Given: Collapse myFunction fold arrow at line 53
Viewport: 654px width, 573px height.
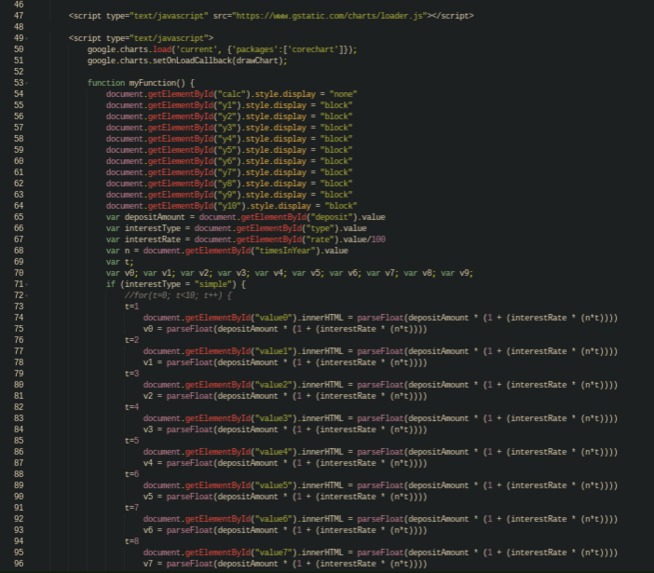Looking at the screenshot, I should point(27,83).
